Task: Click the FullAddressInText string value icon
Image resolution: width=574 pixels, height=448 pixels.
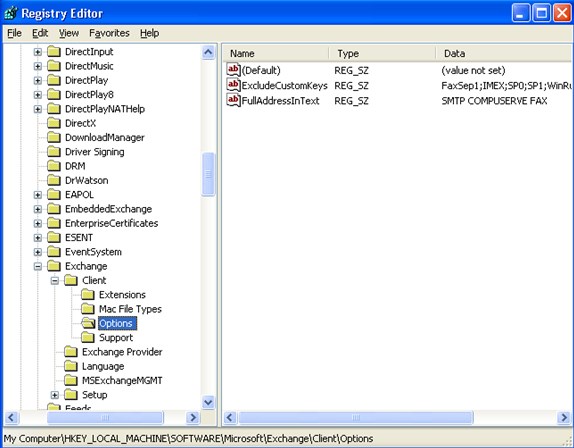Action: coord(233,100)
